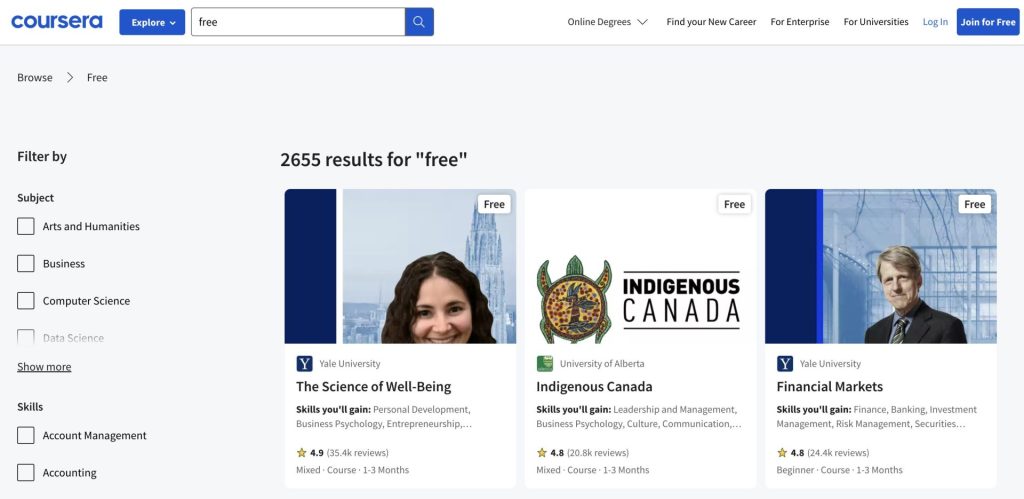This screenshot has width=1024, height=499.
Task: Click the Yale logo on Financial Markets
Action: [785, 364]
